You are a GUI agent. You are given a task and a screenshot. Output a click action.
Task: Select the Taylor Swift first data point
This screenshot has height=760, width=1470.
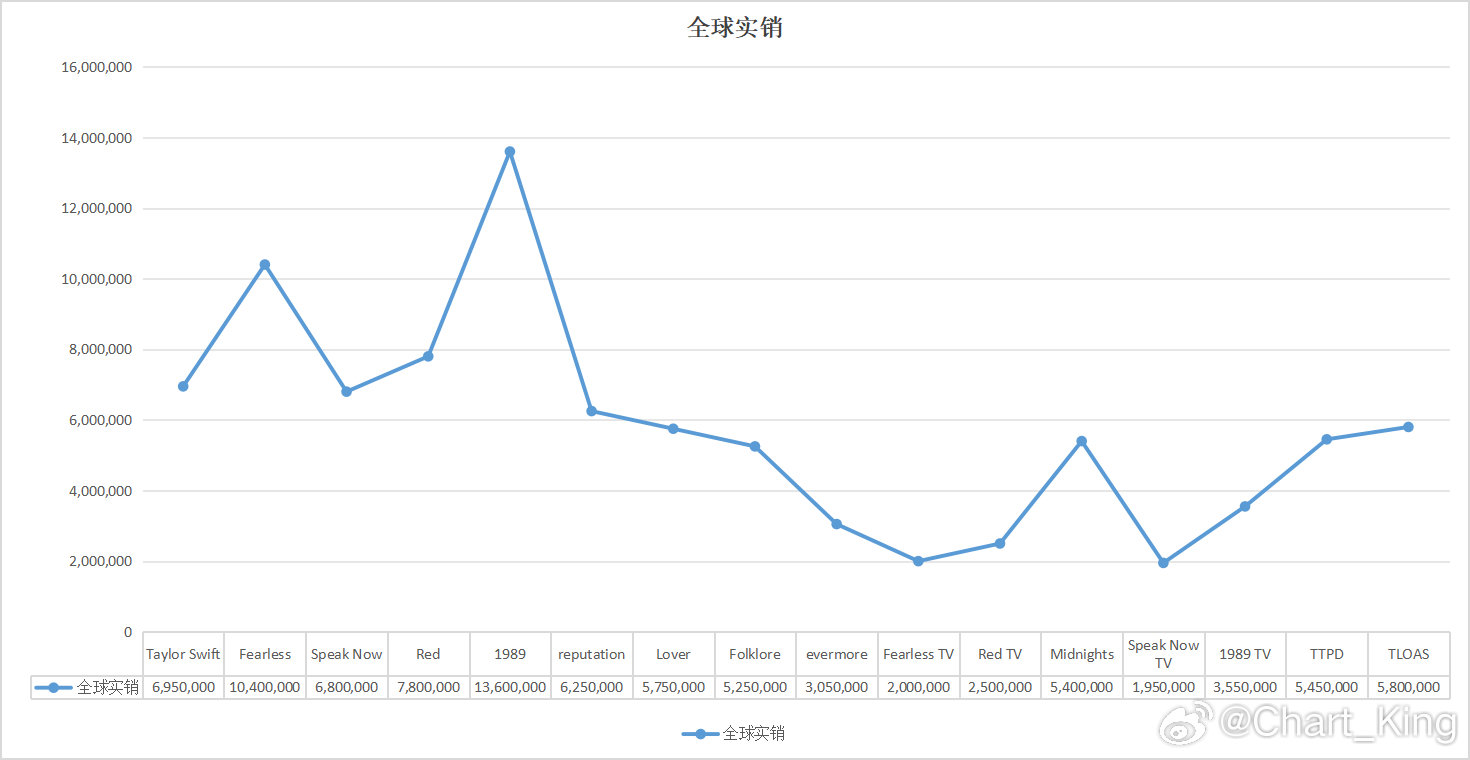[x=183, y=386]
